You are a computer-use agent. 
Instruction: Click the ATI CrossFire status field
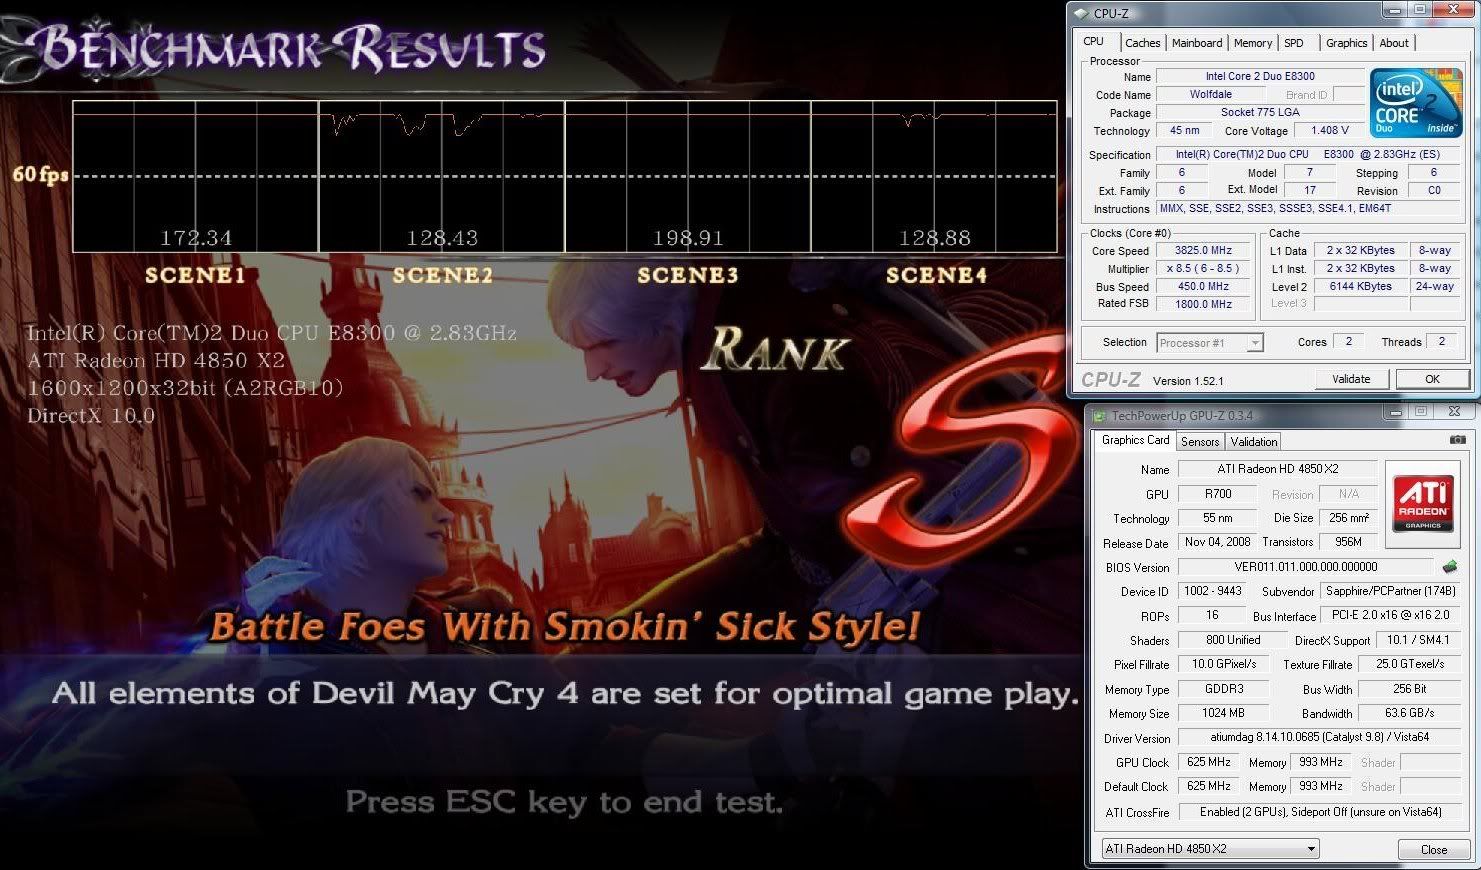pos(1320,812)
